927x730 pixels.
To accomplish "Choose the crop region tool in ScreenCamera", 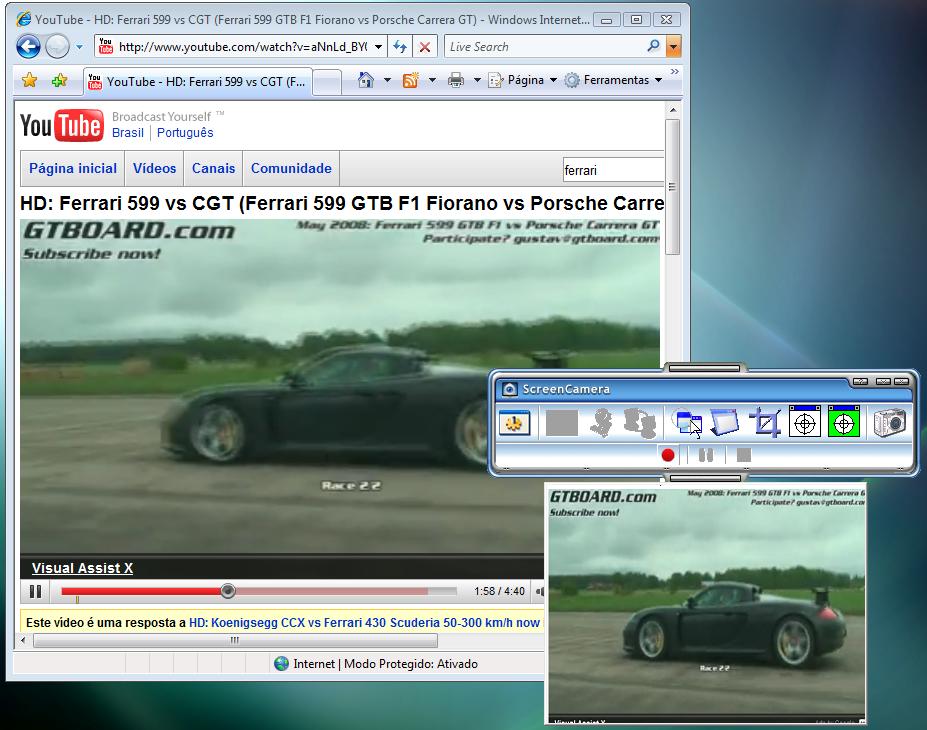I will click(x=766, y=423).
